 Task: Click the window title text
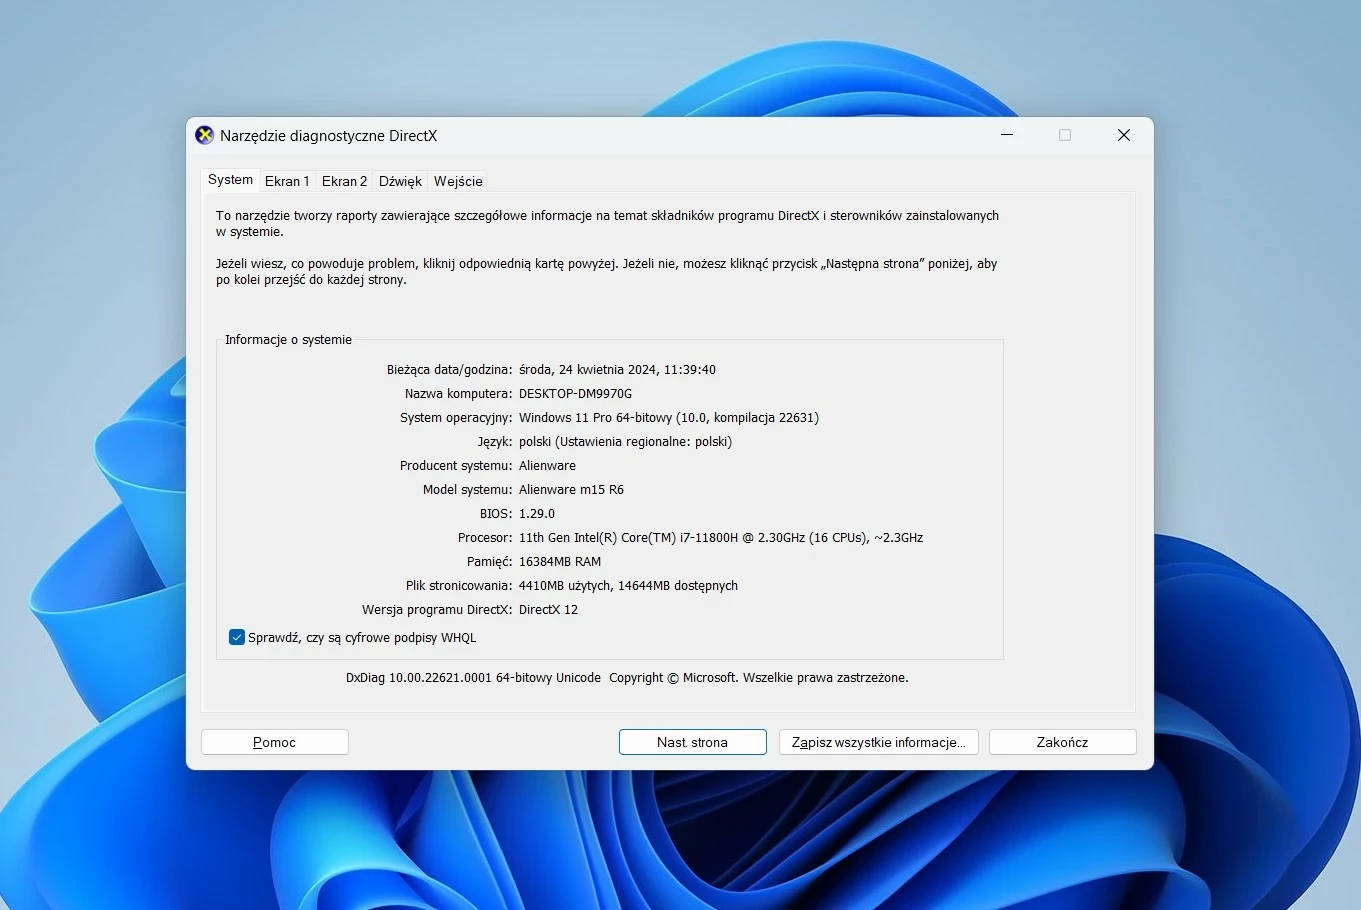(328, 136)
